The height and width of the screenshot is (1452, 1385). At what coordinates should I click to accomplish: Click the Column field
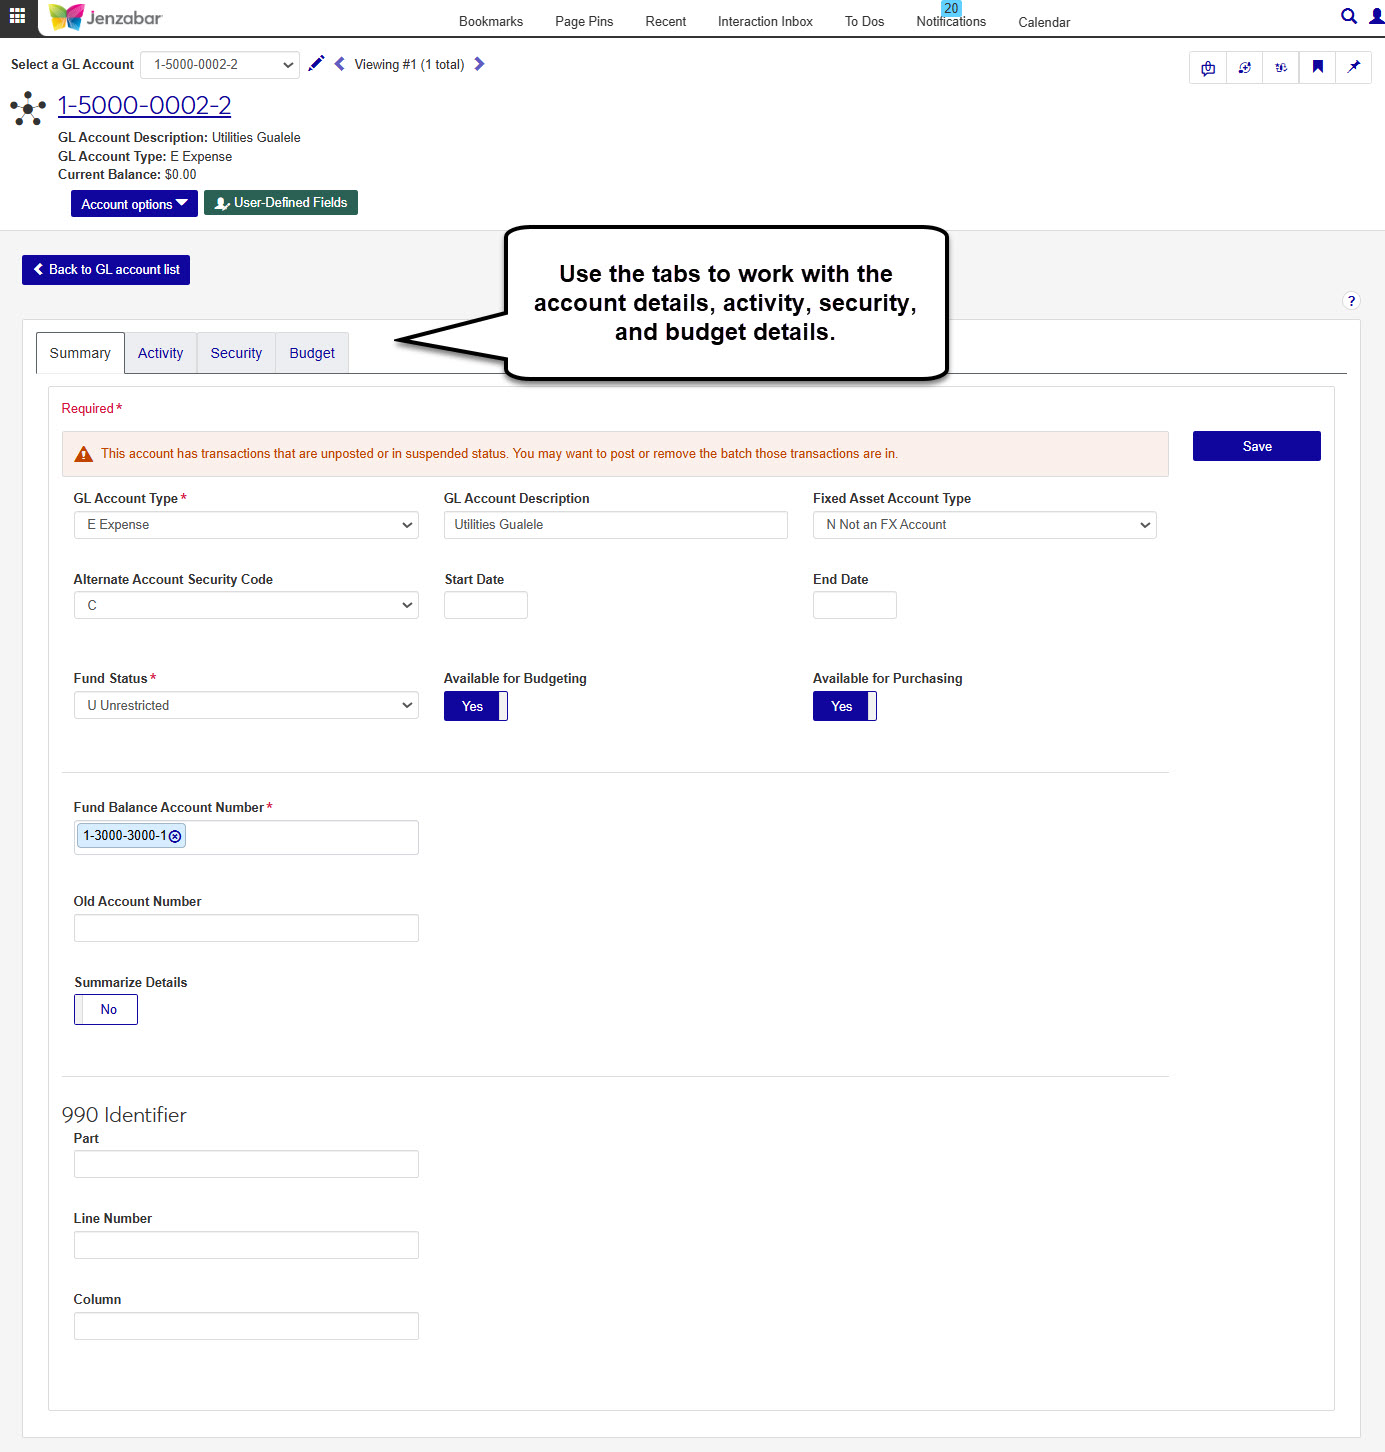coord(246,1326)
